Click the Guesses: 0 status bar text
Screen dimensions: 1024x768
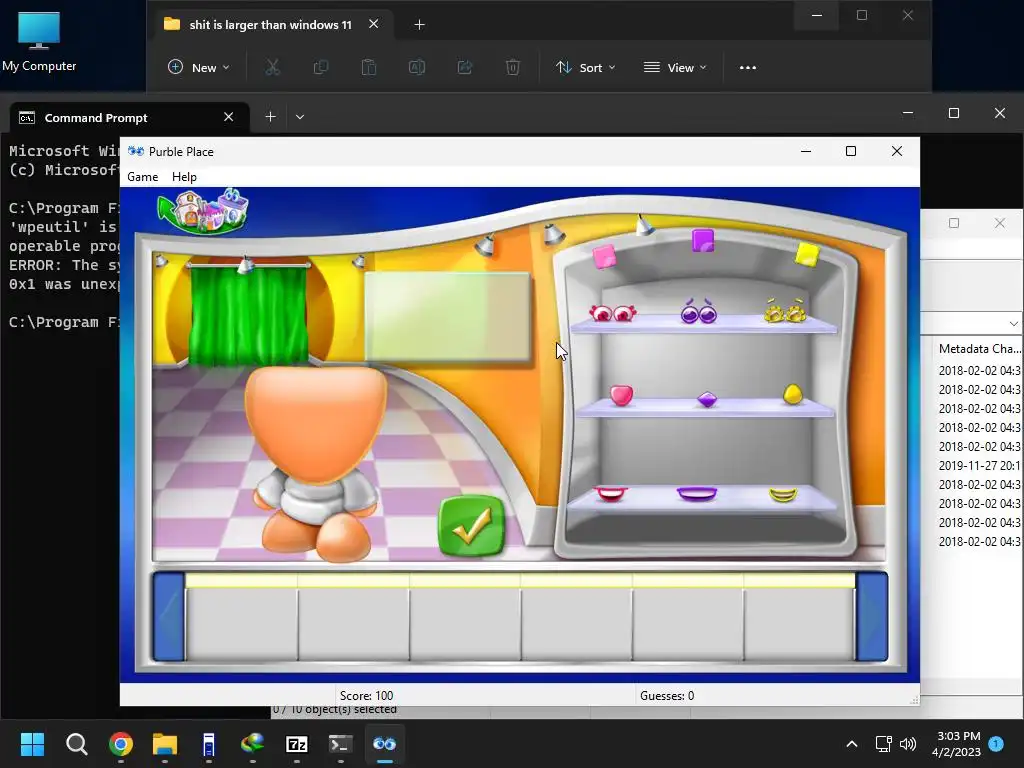pyautogui.click(x=667, y=696)
